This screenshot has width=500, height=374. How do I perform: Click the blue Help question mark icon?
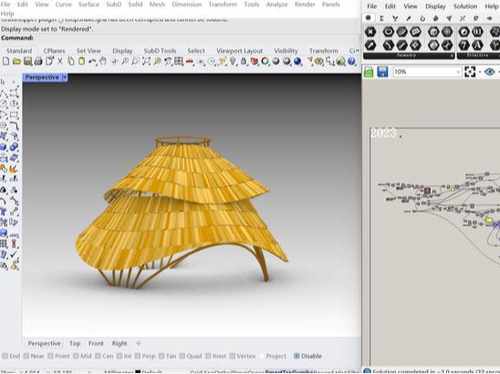pyautogui.click(x=351, y=61)
